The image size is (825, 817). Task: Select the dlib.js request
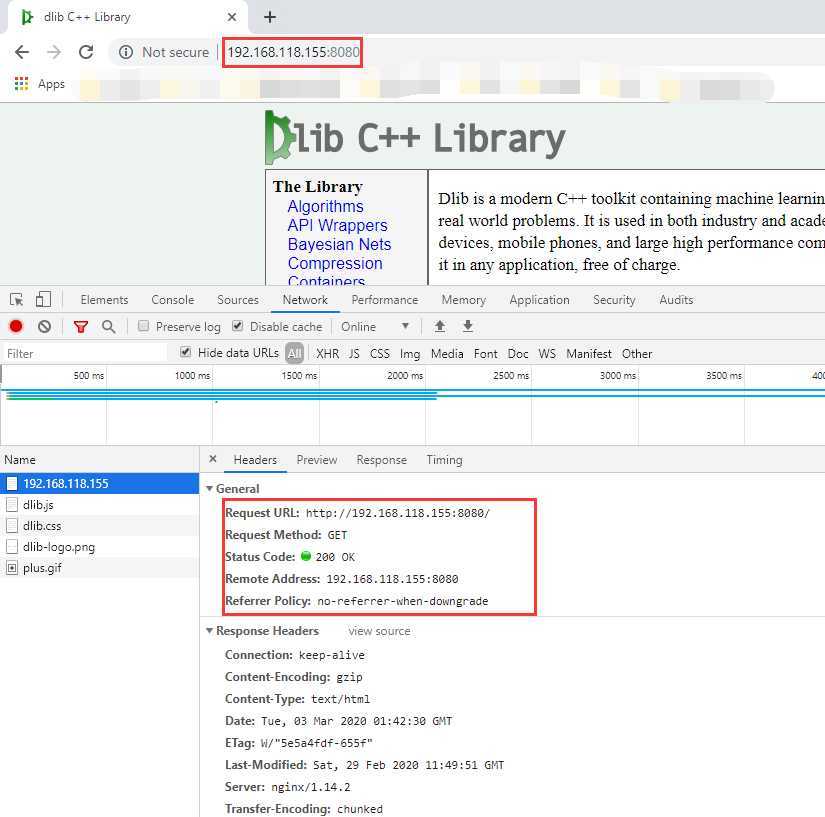pyautogui.click(x=99, y=505)
